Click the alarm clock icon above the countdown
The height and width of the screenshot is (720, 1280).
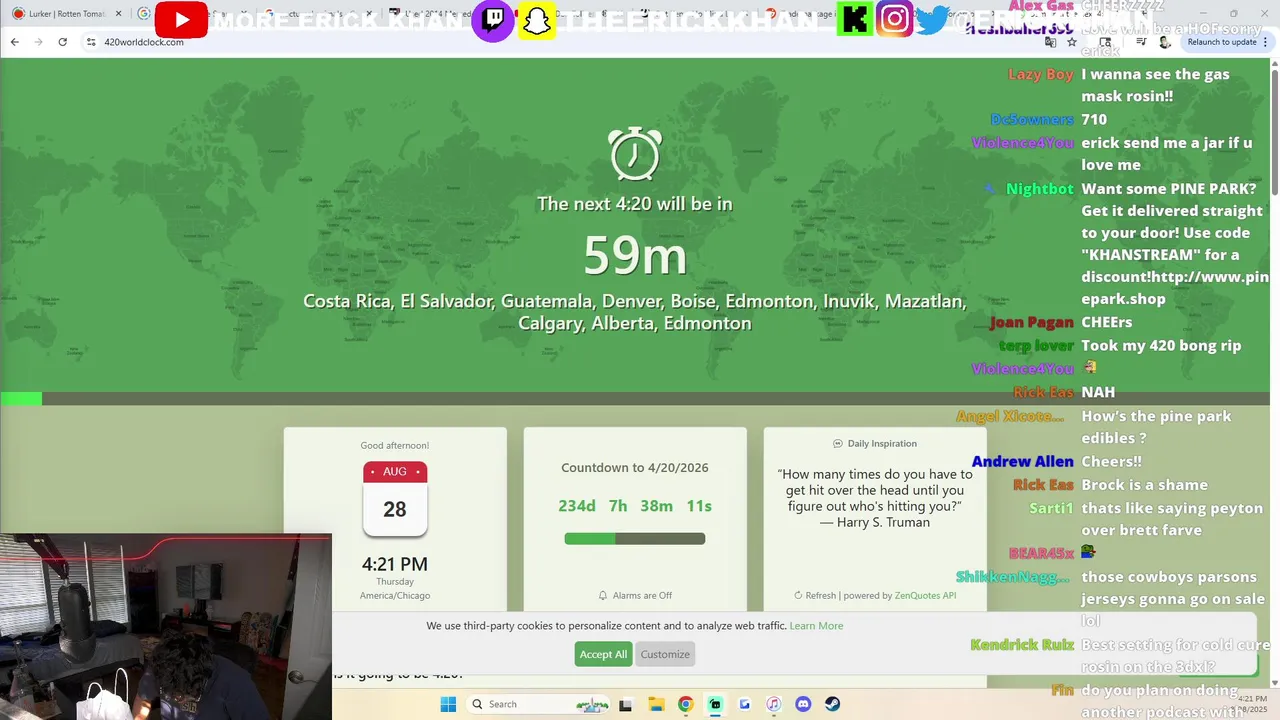pyautogui.click(x=635, y=154)
